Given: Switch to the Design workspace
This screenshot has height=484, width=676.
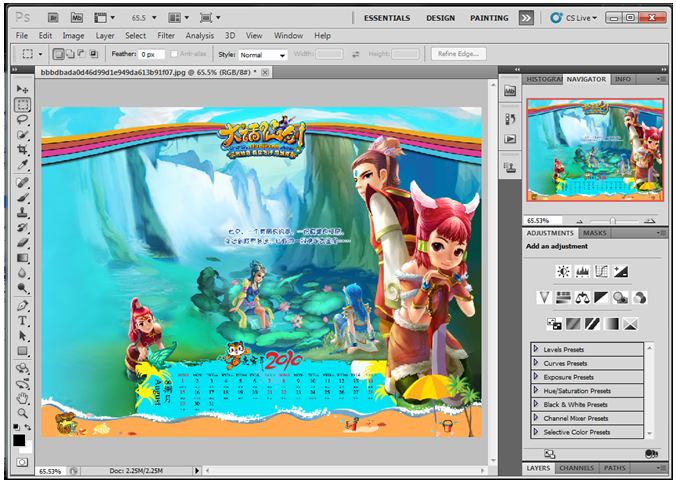Looking at the screenshot, I should 440,18.
